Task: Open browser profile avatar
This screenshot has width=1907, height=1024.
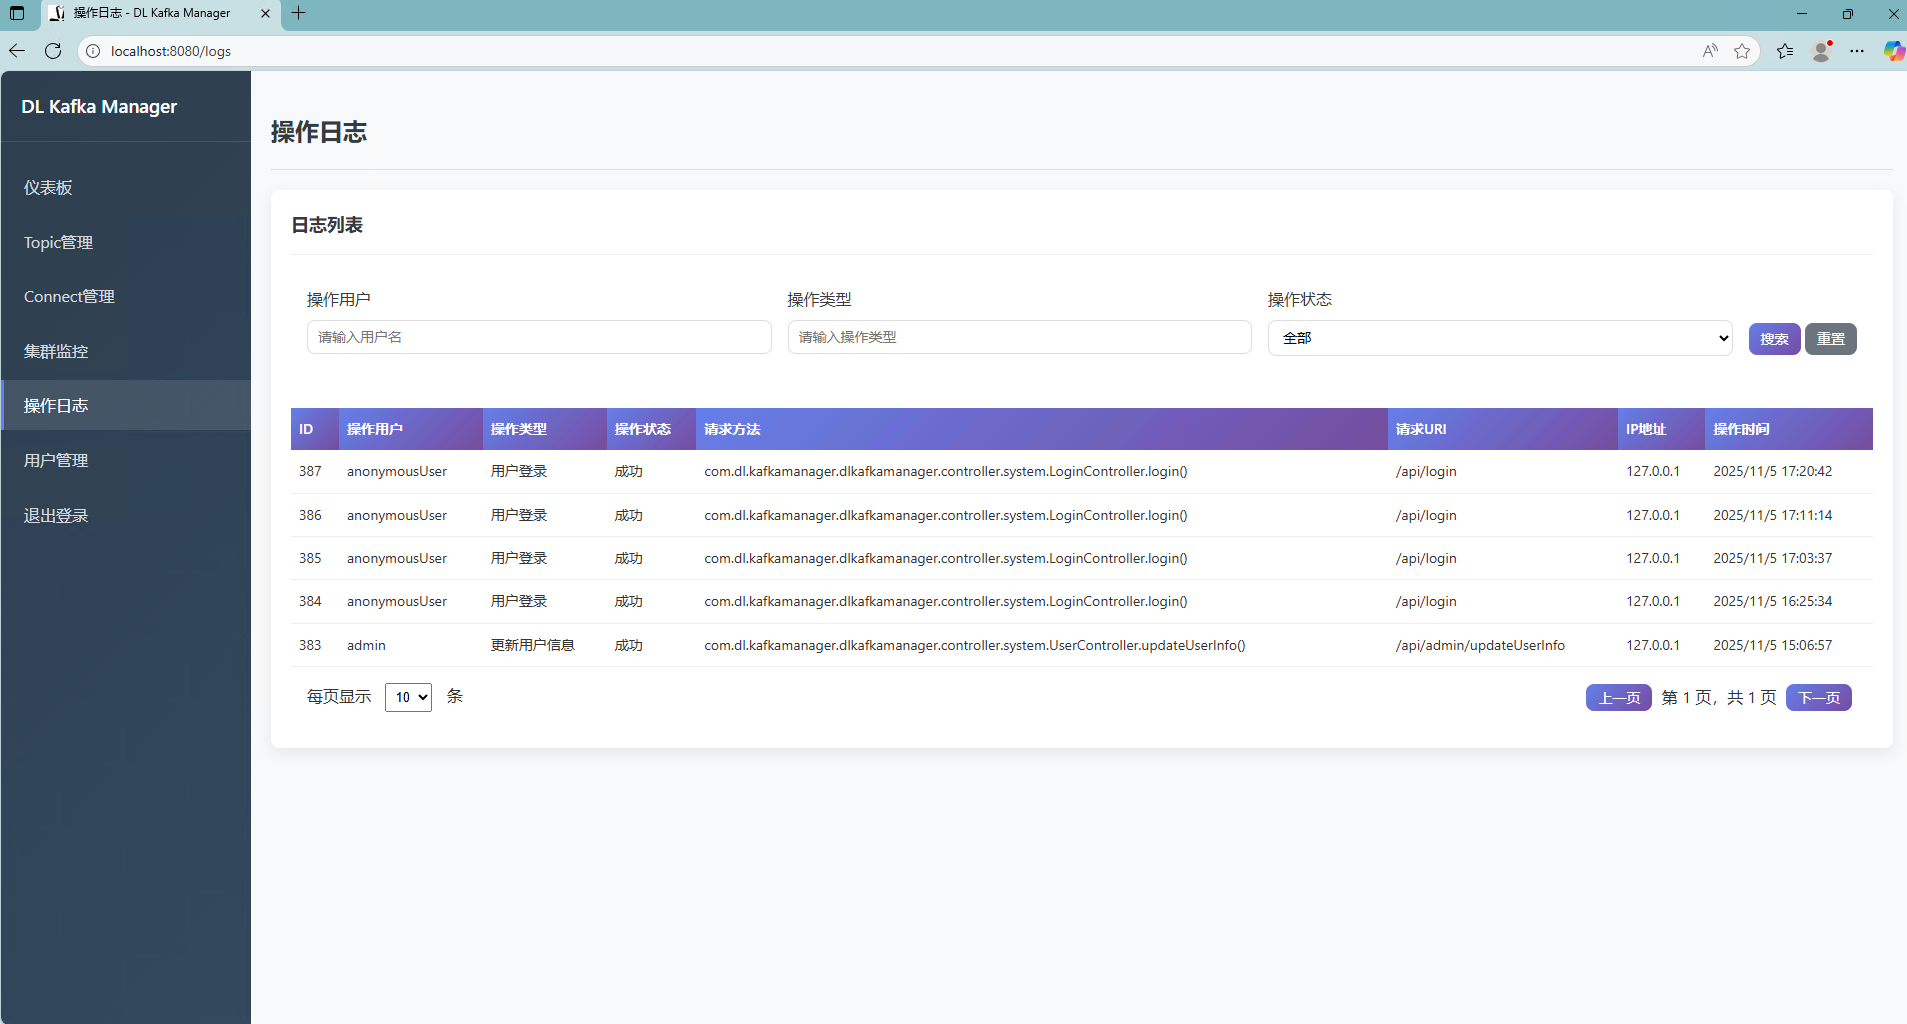Action: pyautogui.click(x=1822, y=51)
